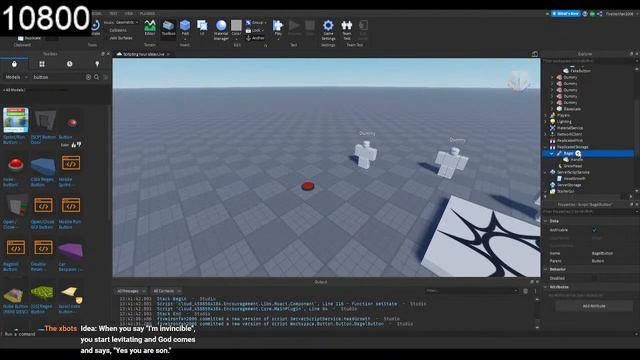
Task: Toggle the Disabled checkbox in Properties
Action: coord(594,278)
